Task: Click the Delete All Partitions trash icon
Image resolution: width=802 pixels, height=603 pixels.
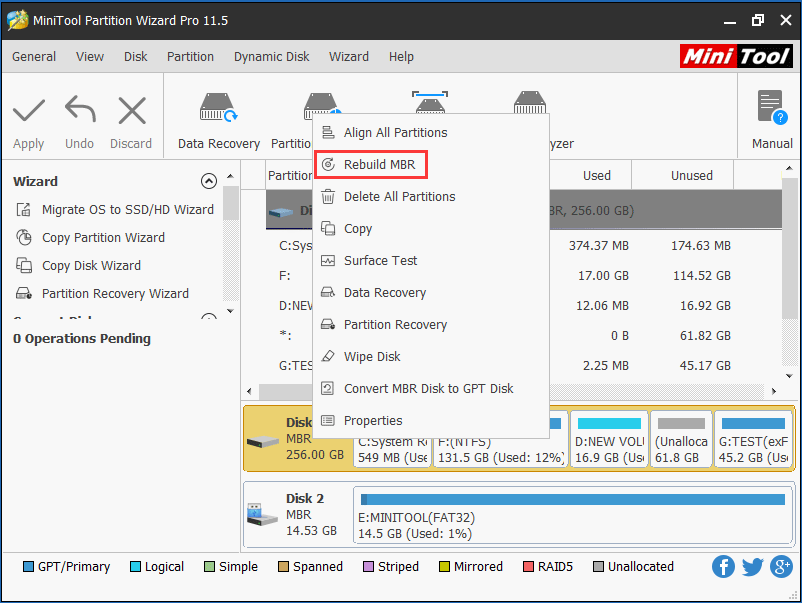Action: [328, 196]
